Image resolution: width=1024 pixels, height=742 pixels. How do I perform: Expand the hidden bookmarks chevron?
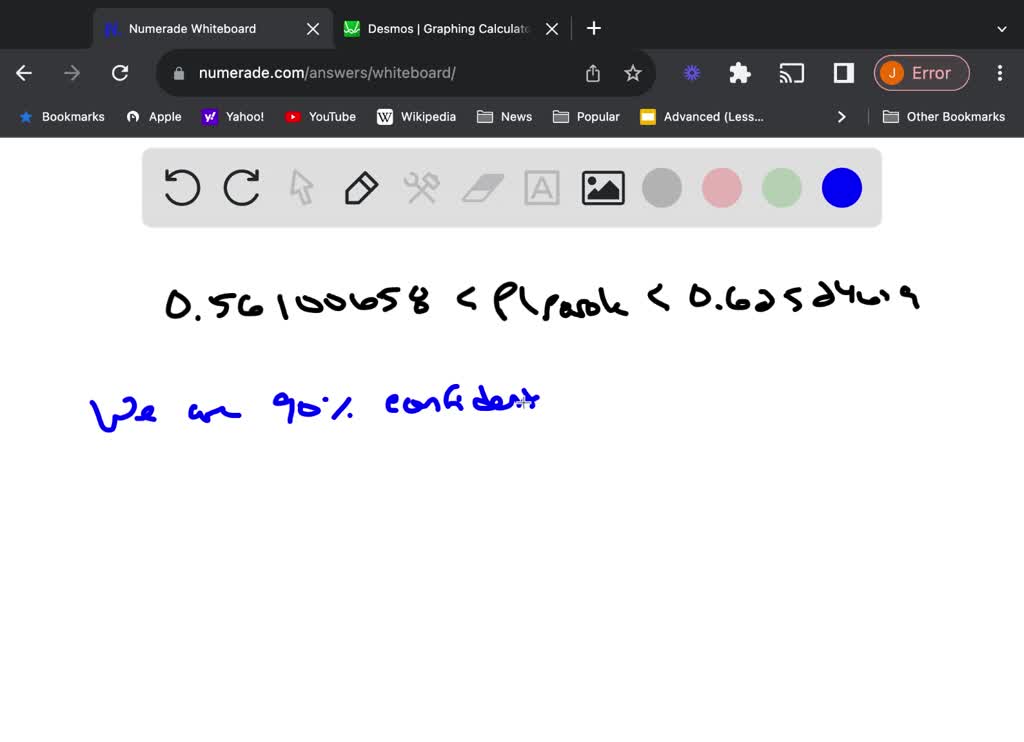[841, 117]
